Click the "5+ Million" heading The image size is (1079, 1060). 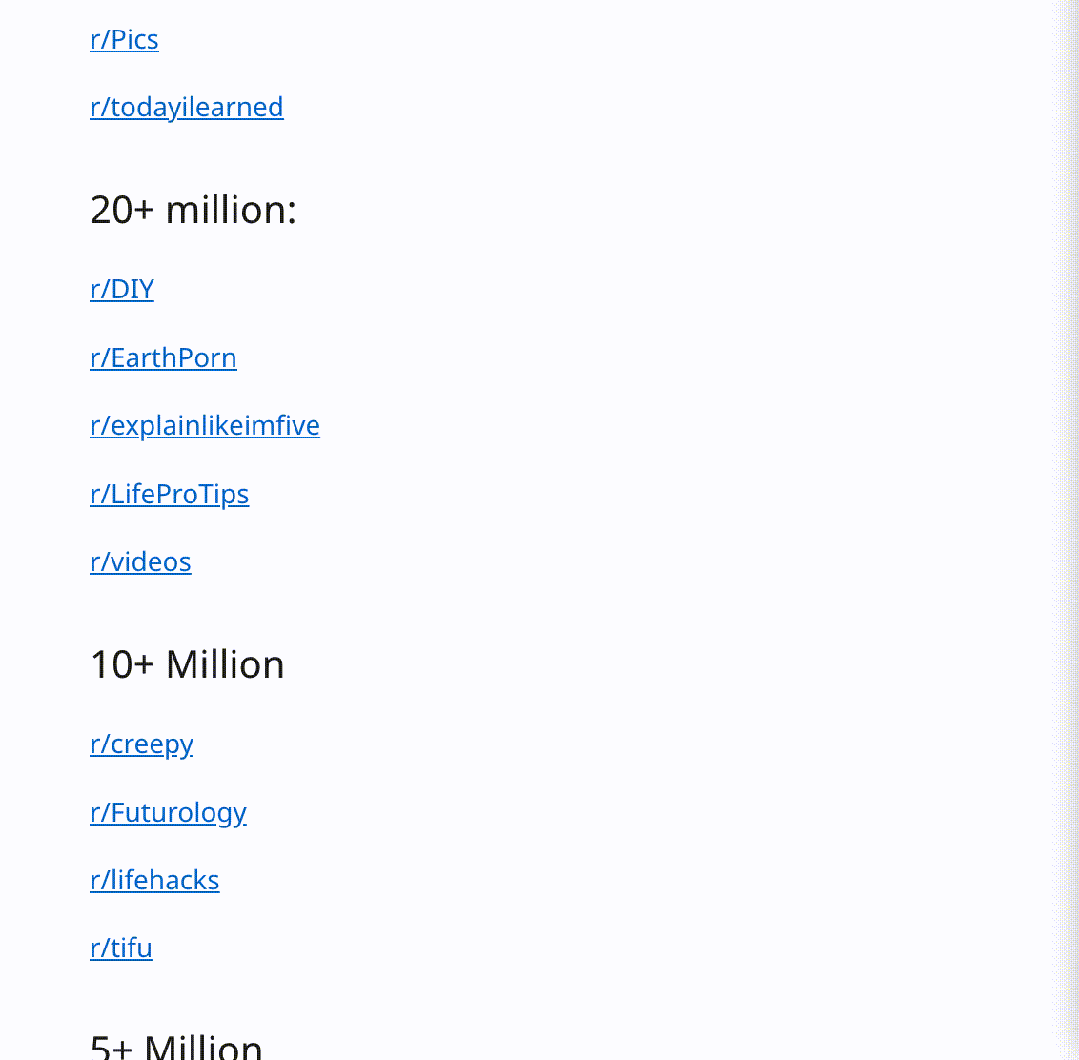(x=176, y=1046)
